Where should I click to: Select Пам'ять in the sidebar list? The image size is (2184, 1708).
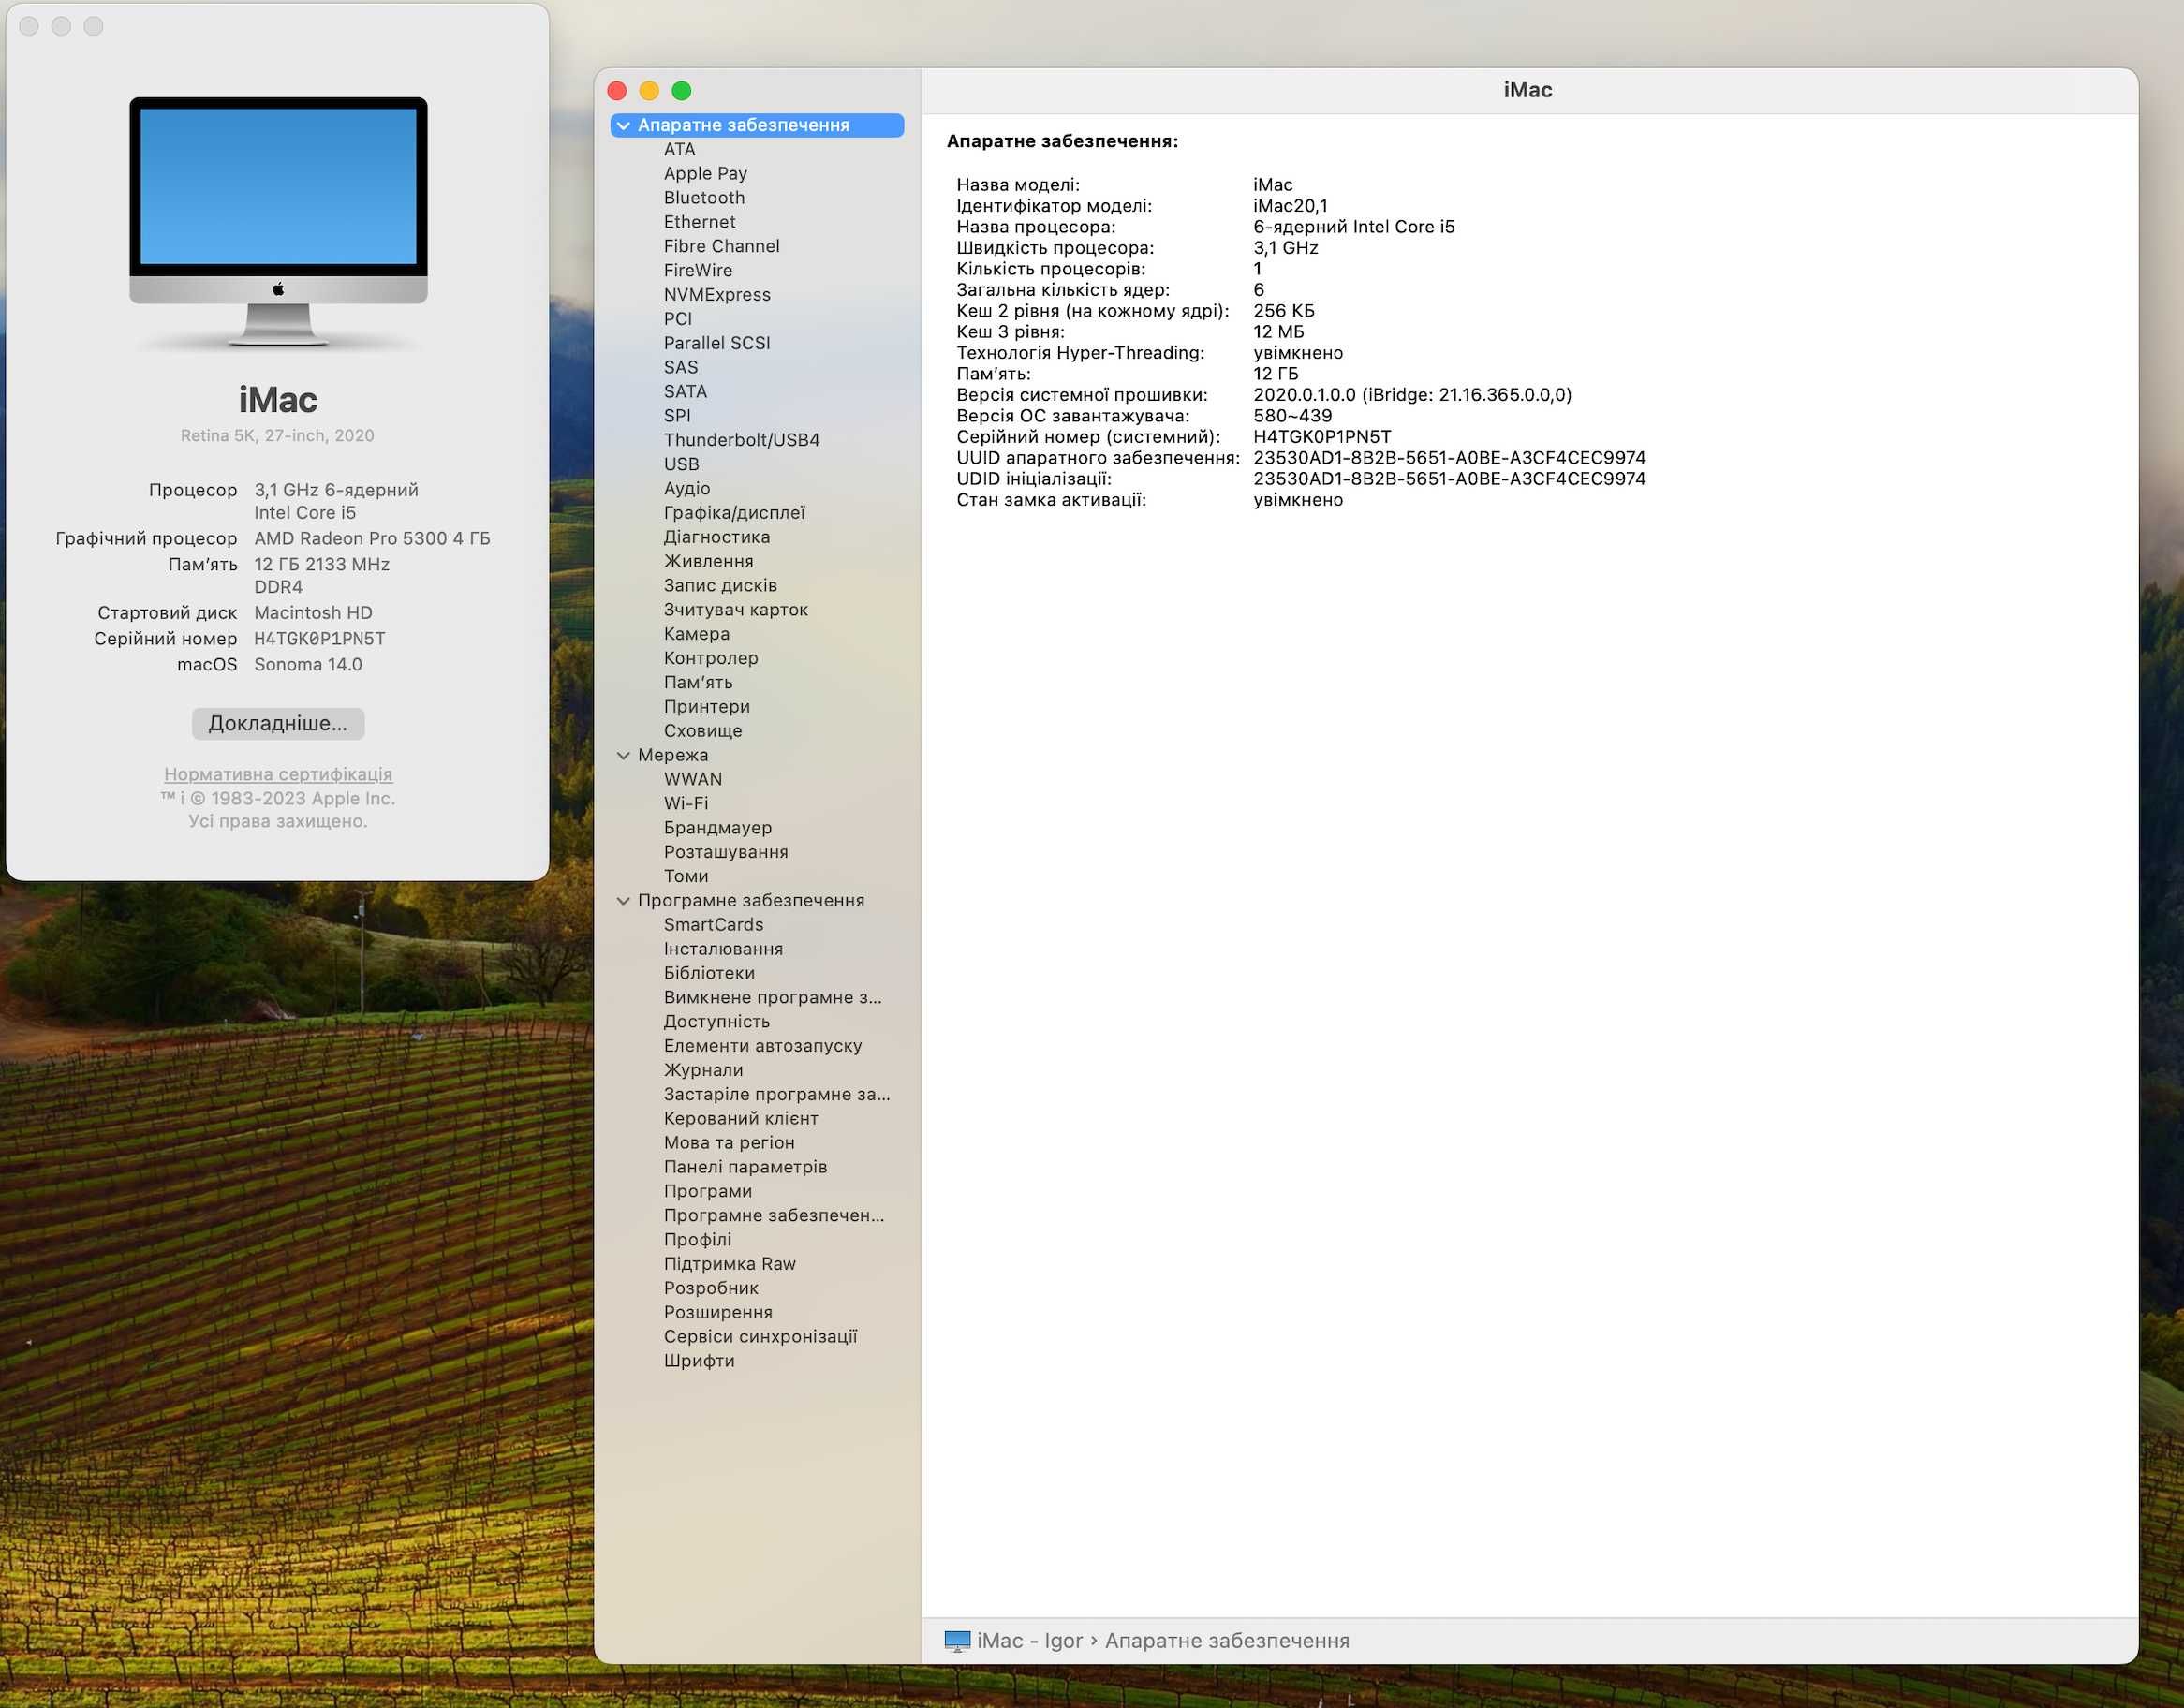coord(697,683)
